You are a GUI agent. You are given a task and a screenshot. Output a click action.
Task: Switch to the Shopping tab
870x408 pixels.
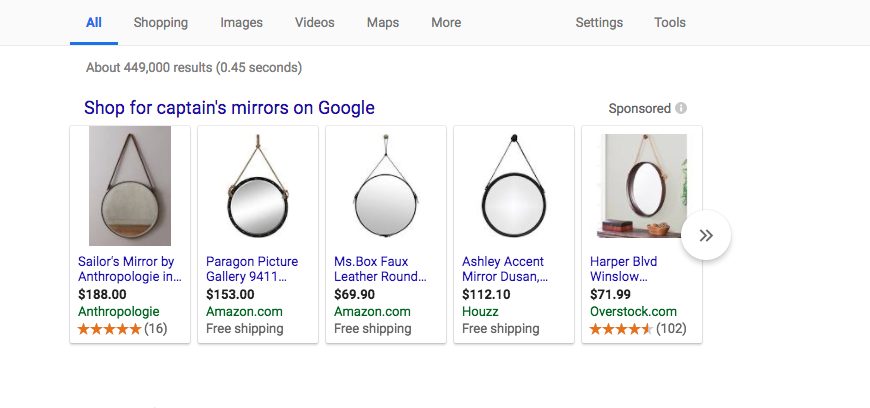coord(160,23)
